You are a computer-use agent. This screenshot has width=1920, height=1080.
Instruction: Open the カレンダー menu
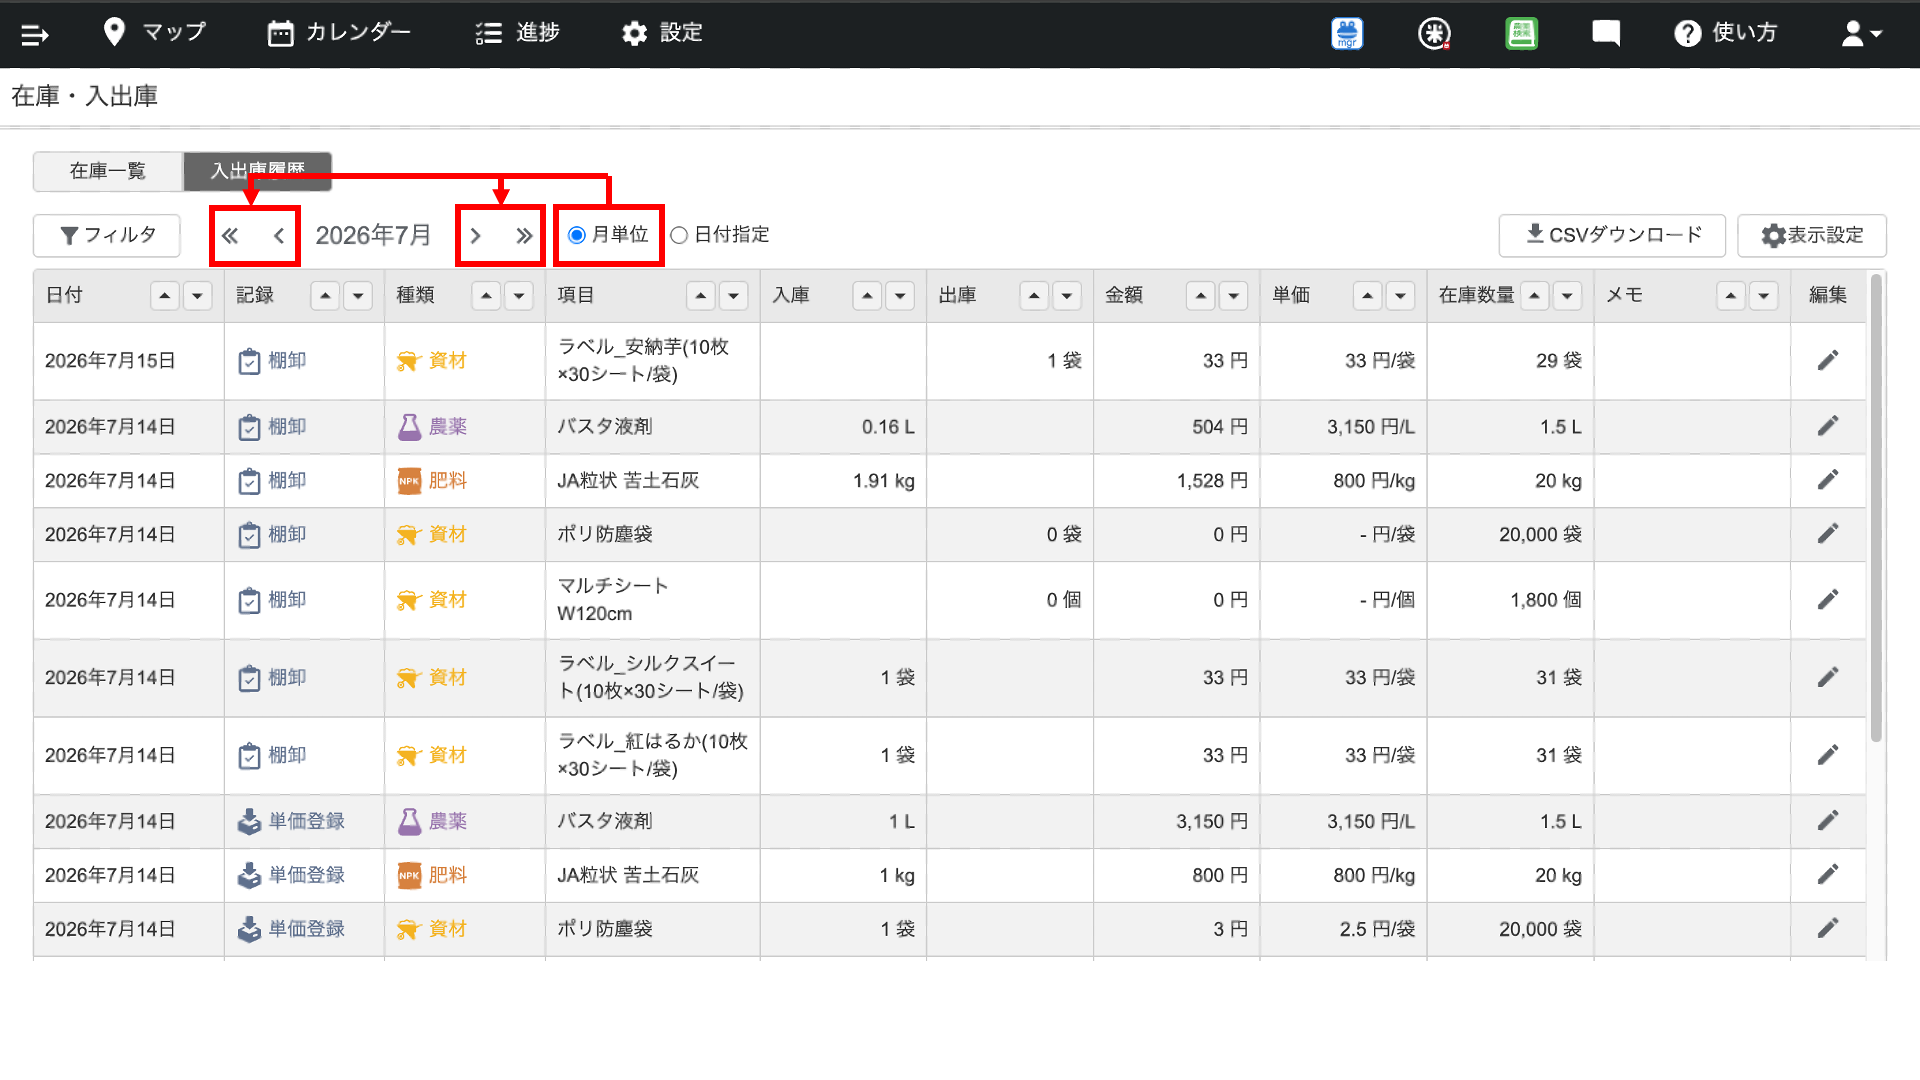[339, 33]
